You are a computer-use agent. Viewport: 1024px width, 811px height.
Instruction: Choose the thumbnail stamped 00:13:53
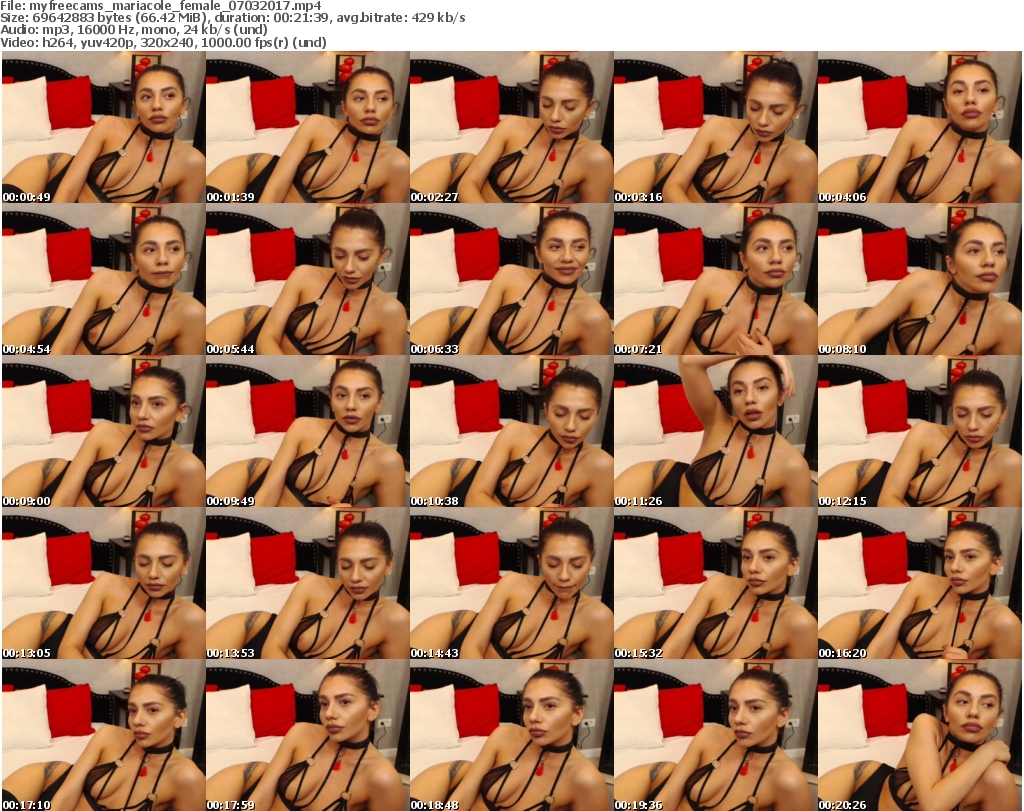tap(308, 584)
